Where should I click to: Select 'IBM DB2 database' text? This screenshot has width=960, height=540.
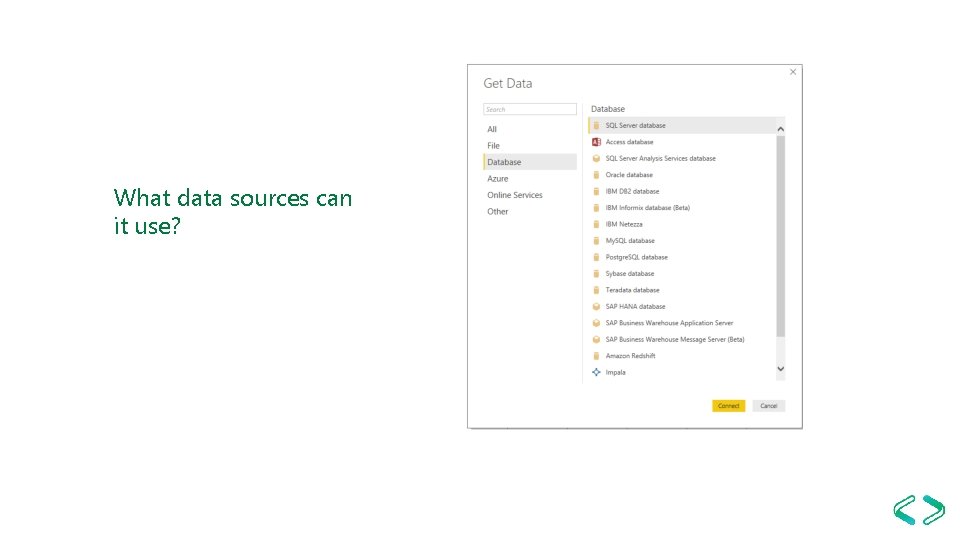click(632, 192)
